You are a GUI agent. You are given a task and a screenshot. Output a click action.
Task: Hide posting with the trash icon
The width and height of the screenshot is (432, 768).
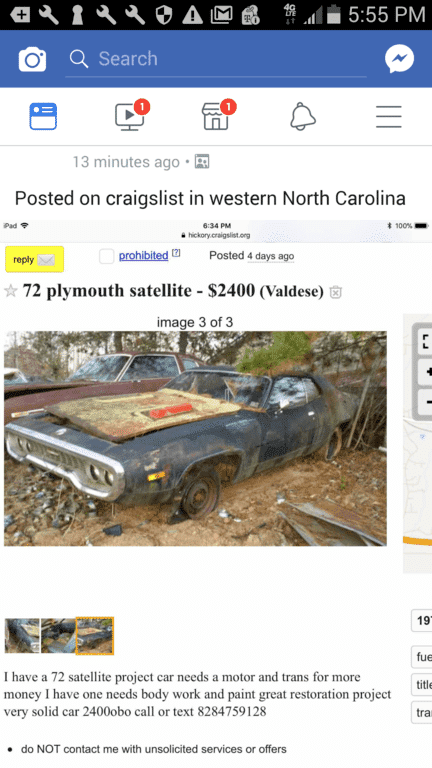click(x=336, y=292)
